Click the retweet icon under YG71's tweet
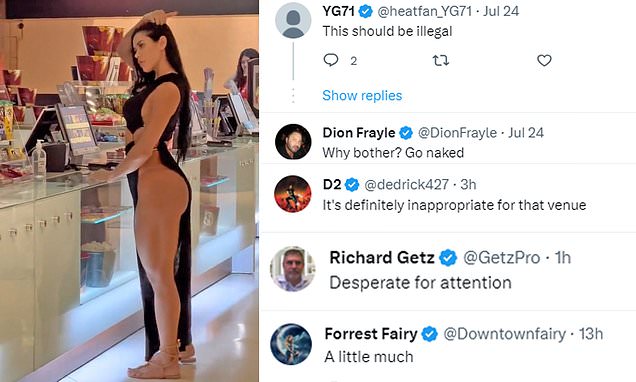Screen dimensions: 636x382 point(440,61)
